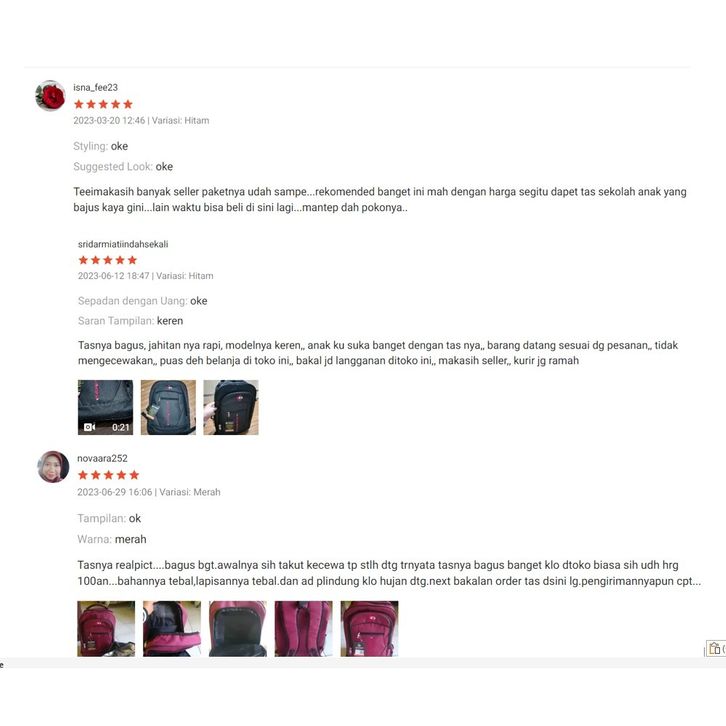726x726 pixels.
Task: Click the novaara252 username
Action: 102,458
